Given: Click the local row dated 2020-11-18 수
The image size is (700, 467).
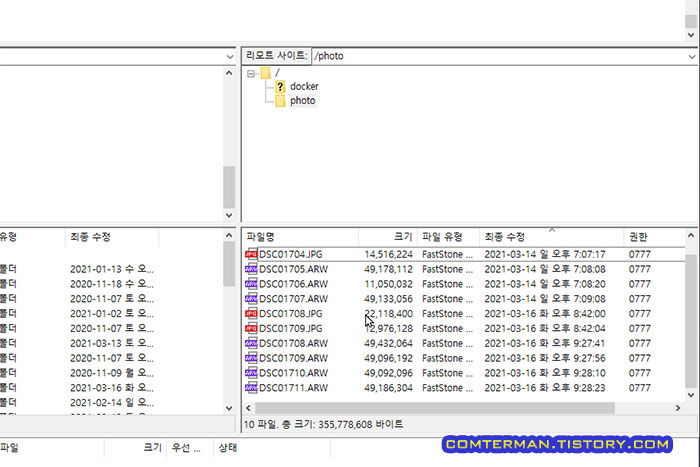Looking at the screenshot, I should pyautogui.click(x=112, y=284).
